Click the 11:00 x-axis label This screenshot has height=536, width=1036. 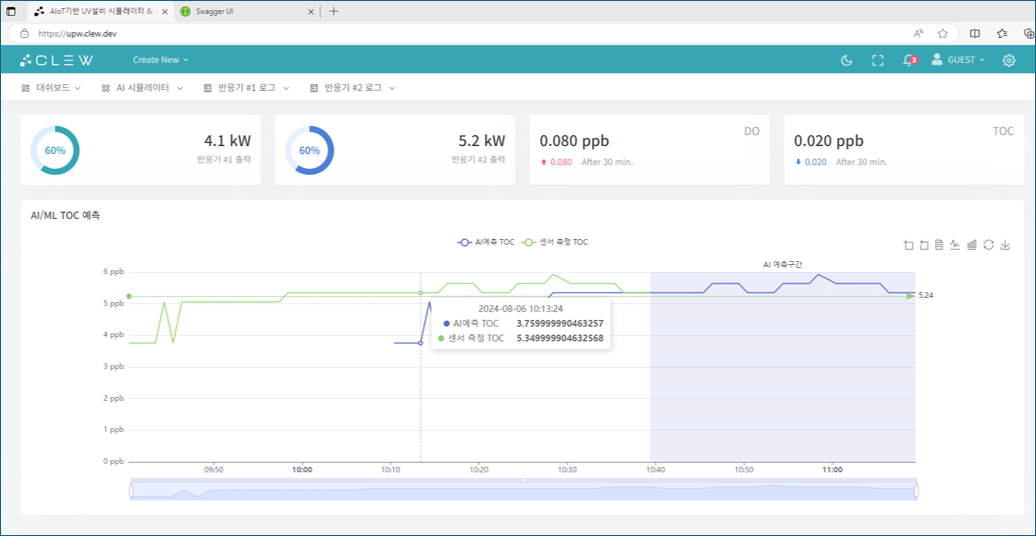point(832,470)
